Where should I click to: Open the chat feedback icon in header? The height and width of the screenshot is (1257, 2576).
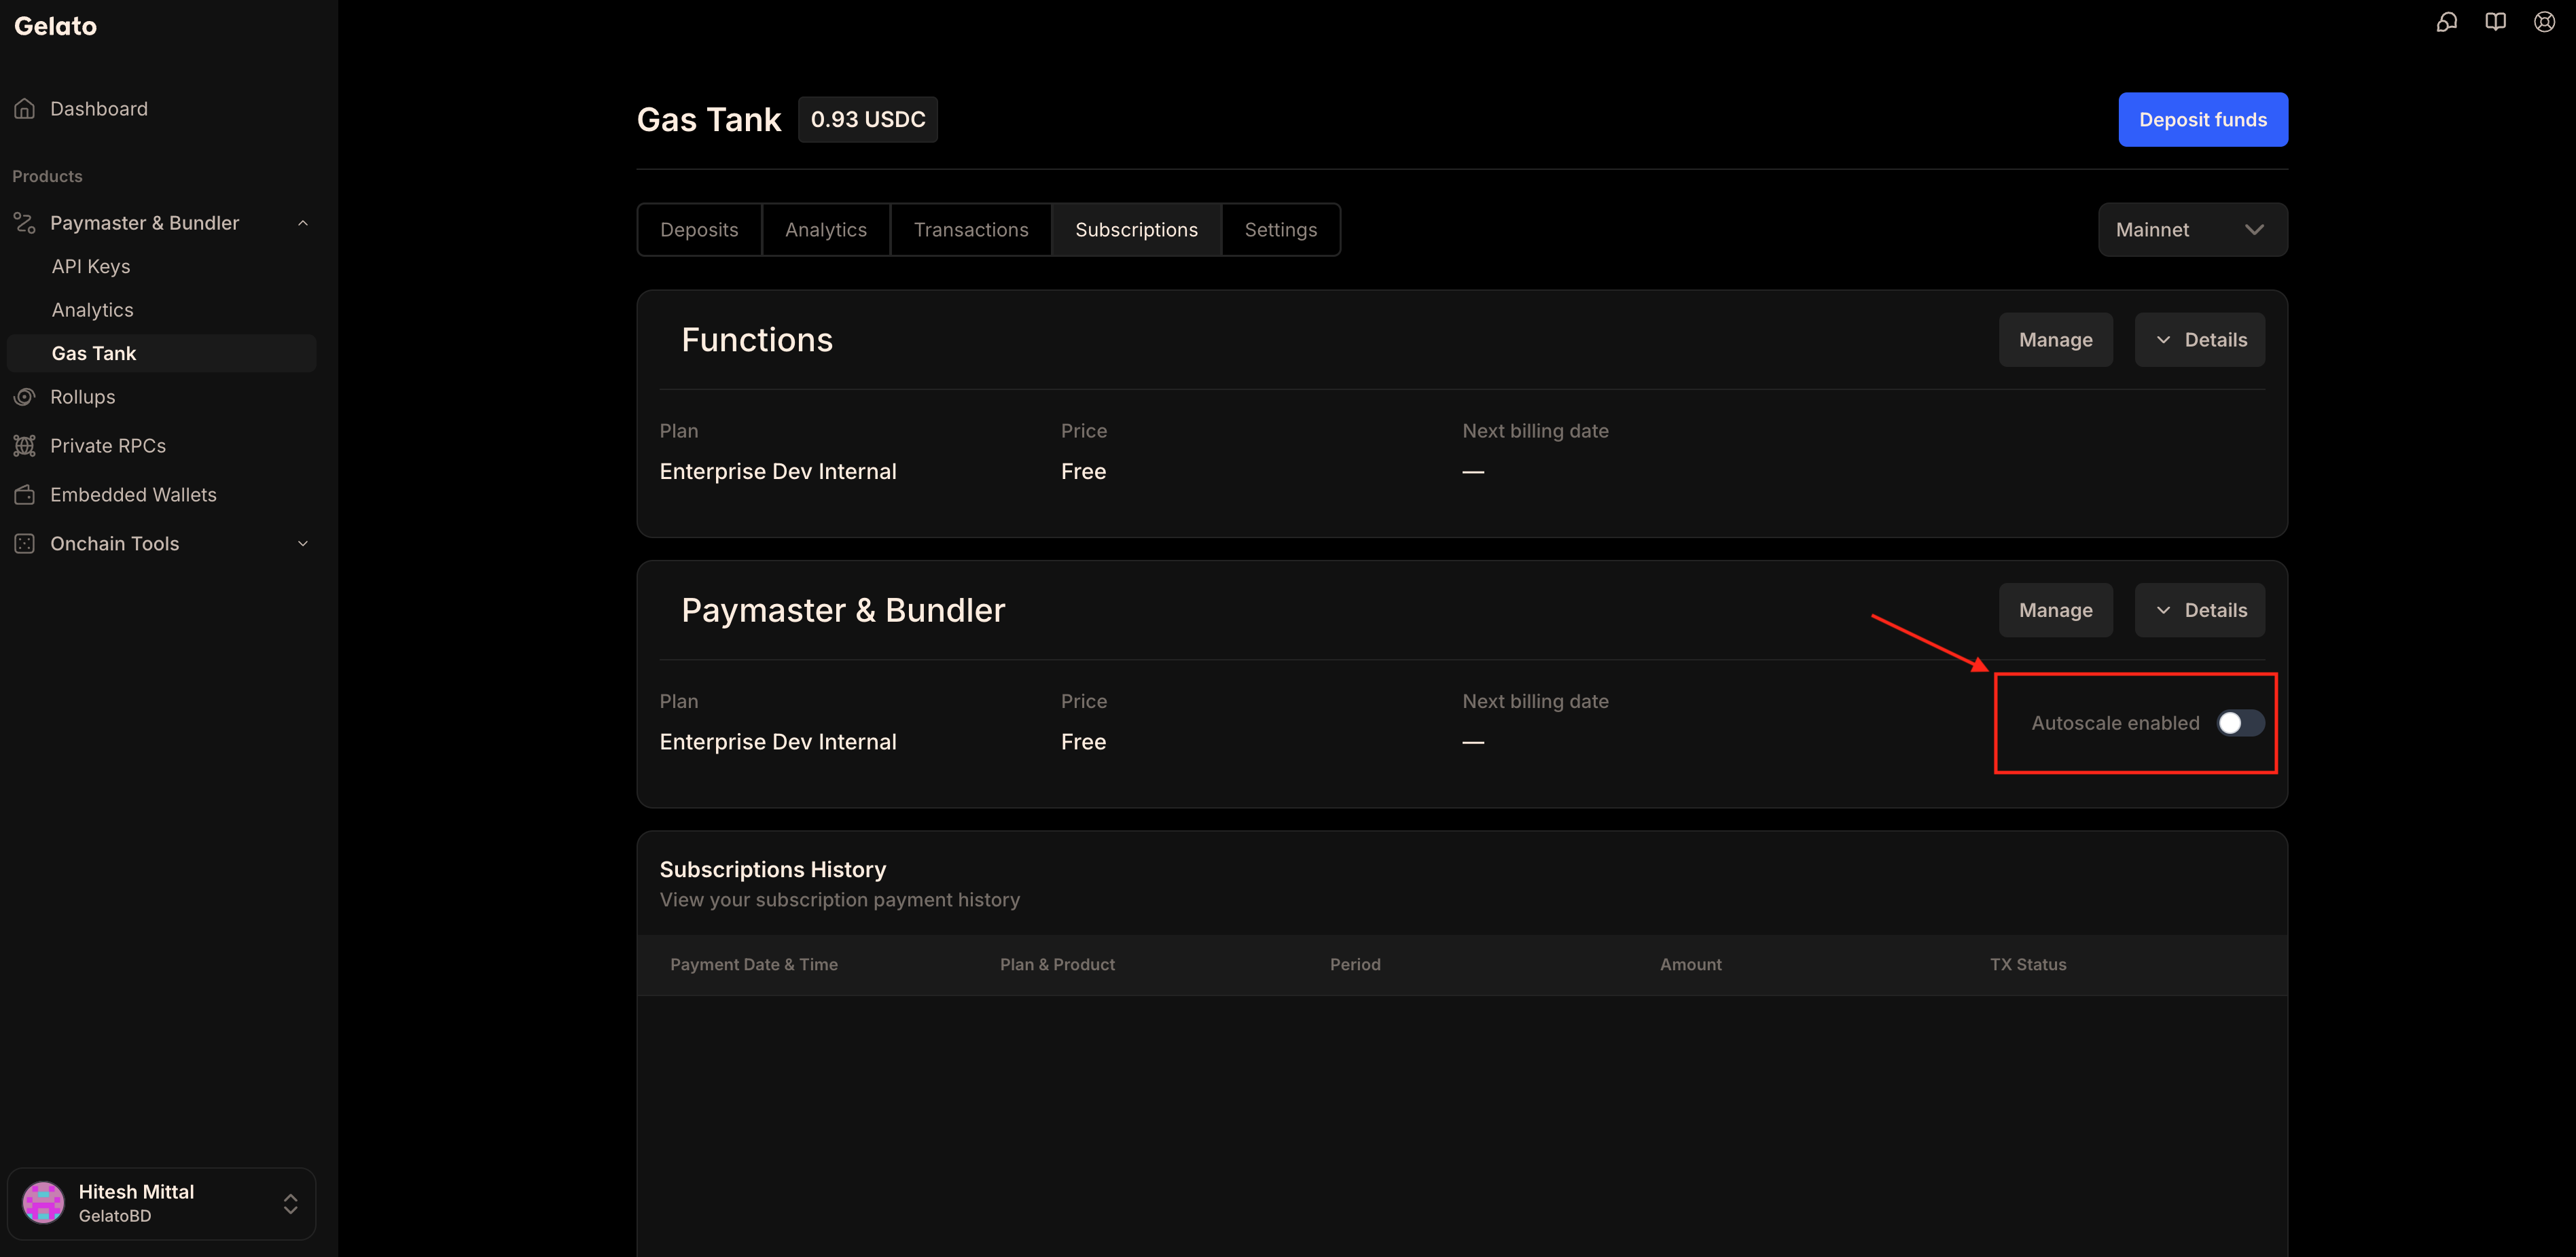click(x=2446, y=22)
